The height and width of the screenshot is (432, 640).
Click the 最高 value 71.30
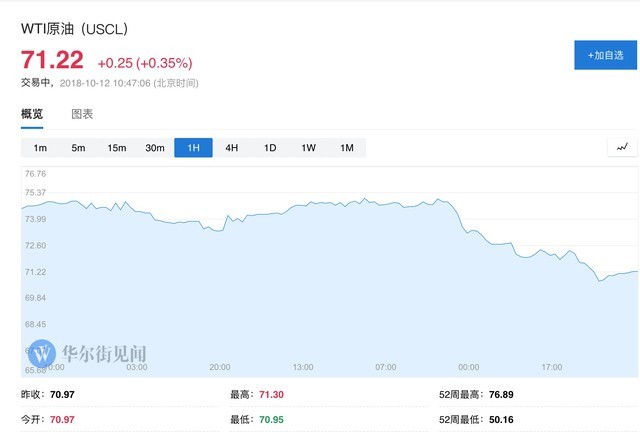271,394
